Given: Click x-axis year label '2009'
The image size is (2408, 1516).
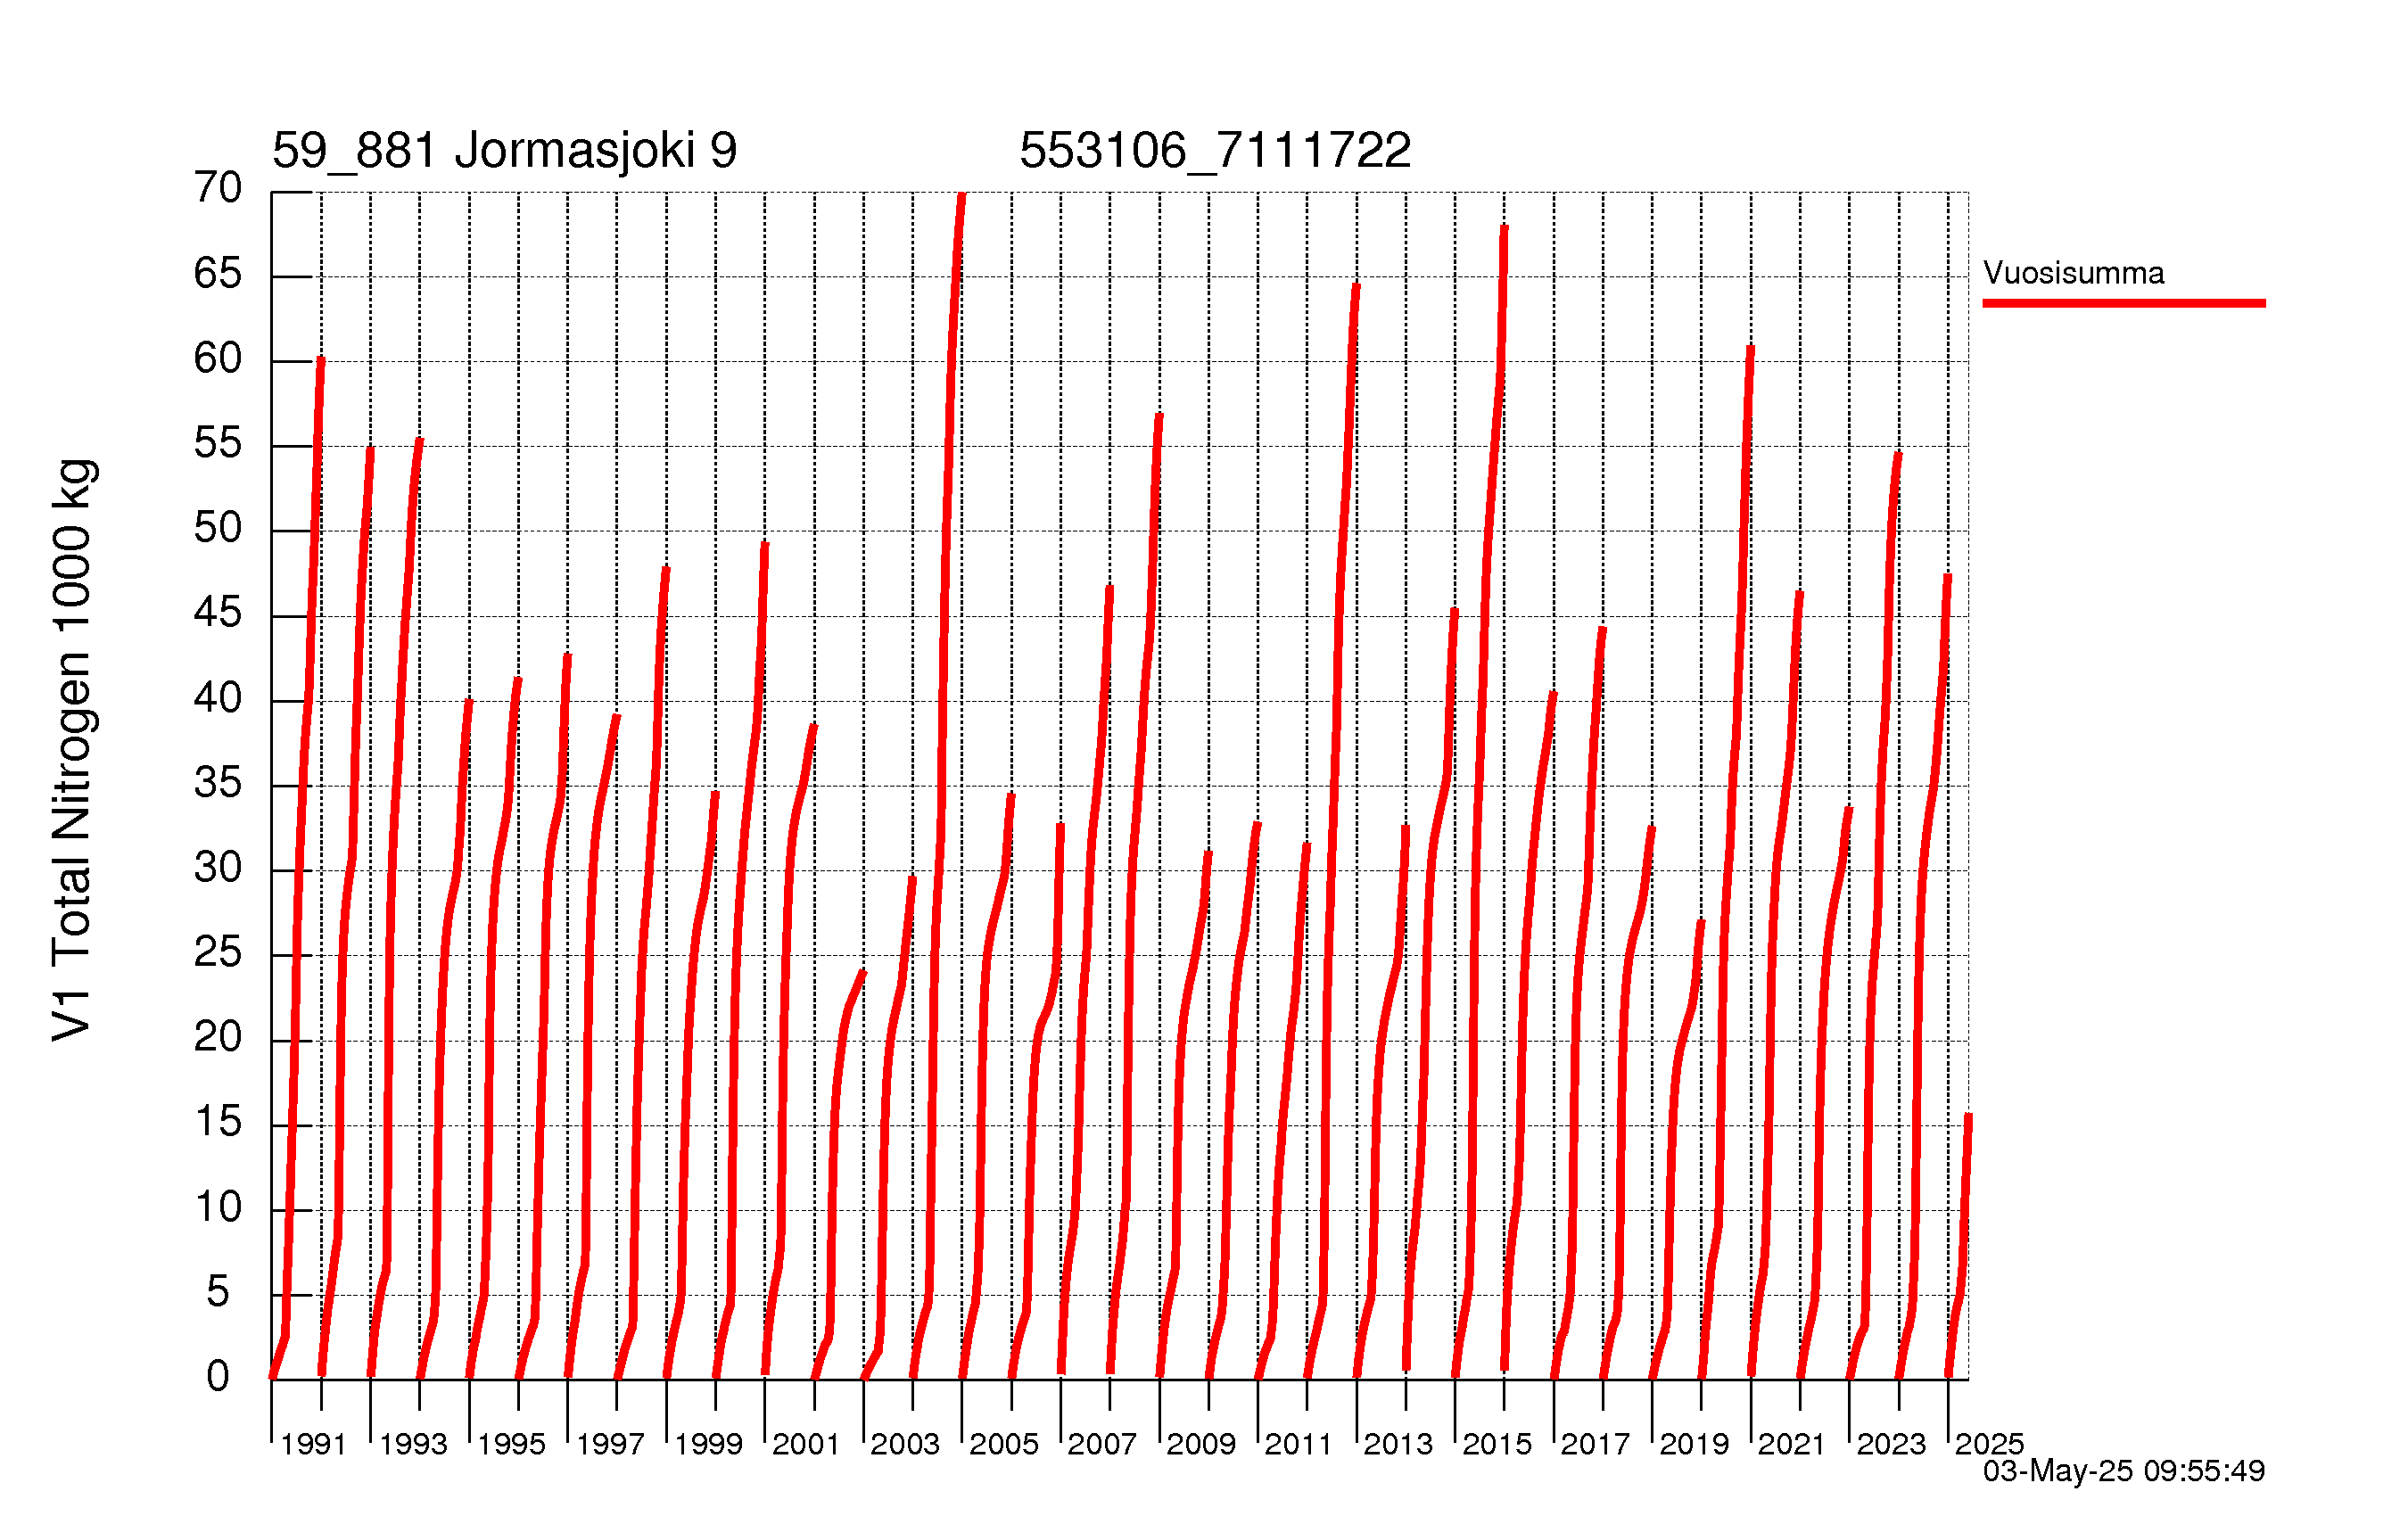Looking at the screenshot, I should (x=1201, y=1445).
